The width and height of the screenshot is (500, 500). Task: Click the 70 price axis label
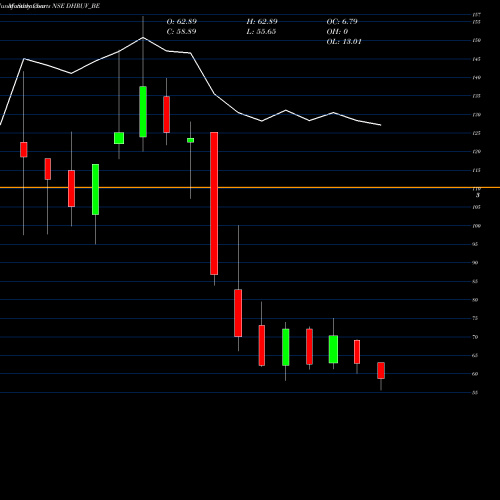point(475,337)
